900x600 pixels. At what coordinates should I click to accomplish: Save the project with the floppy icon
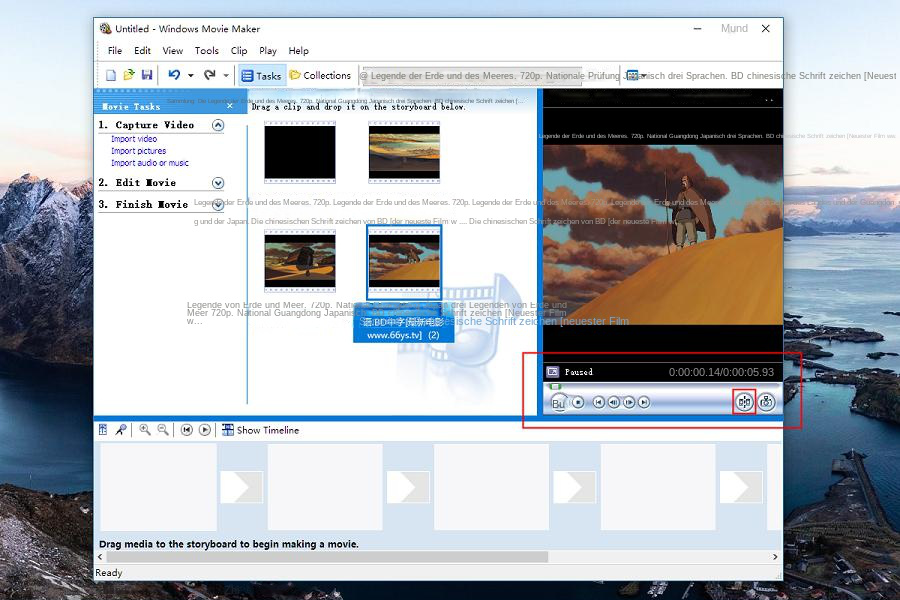point(147,75)
